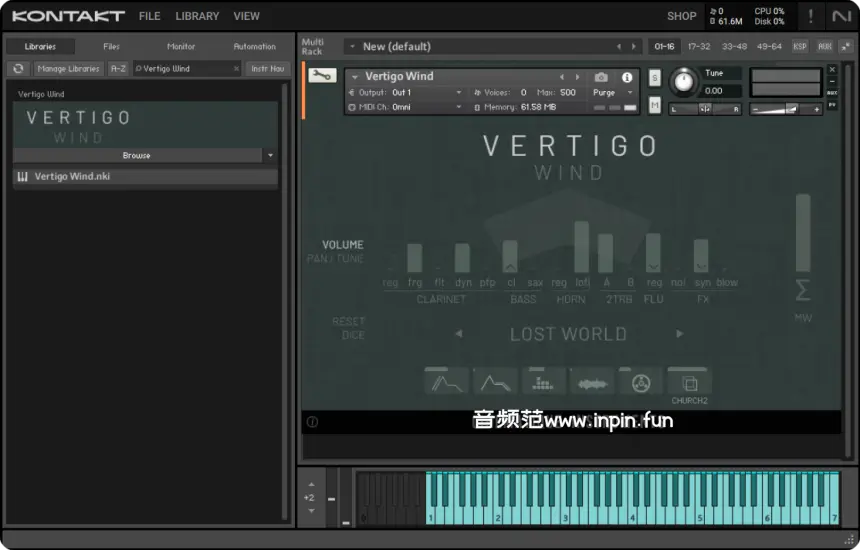
Task: Mute the Vertigo Wind instrument
Action: point(655,105)
